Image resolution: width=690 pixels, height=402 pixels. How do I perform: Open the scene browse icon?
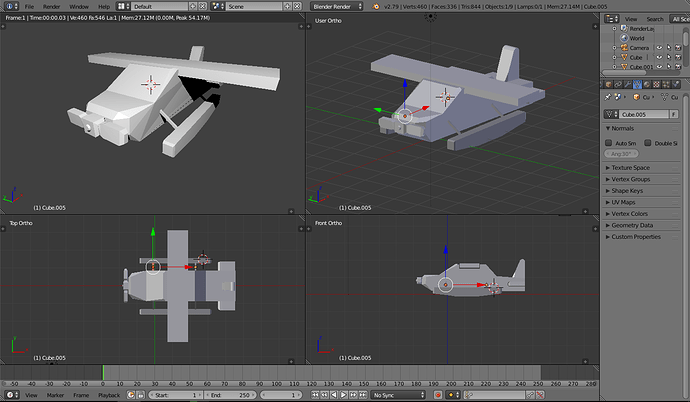[x=218, y=6]
